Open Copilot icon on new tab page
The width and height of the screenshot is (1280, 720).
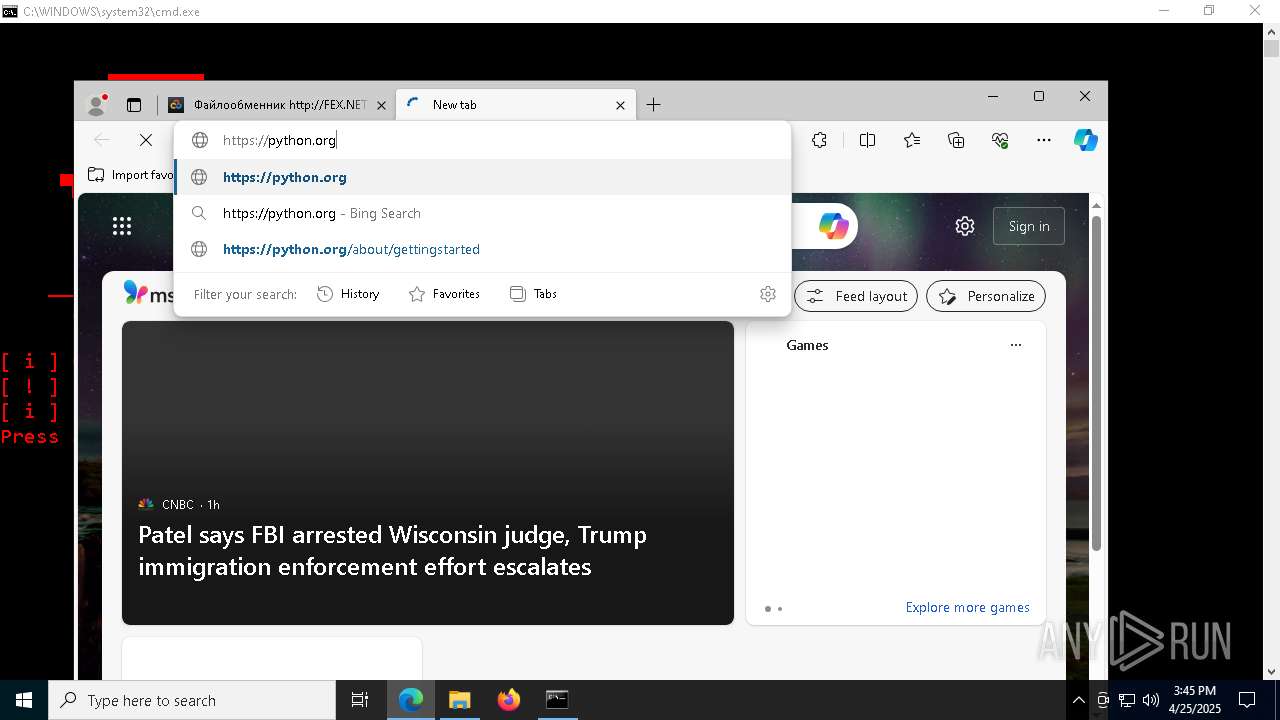(833, 226)
